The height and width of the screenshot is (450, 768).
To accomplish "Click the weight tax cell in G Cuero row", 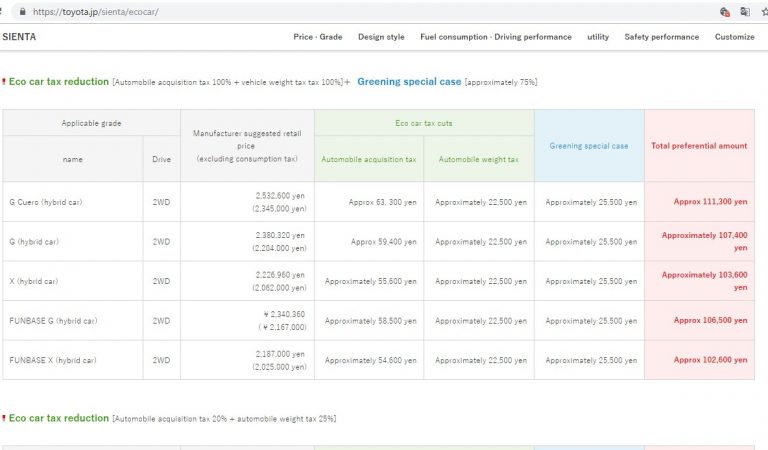I will pos(481,202).
